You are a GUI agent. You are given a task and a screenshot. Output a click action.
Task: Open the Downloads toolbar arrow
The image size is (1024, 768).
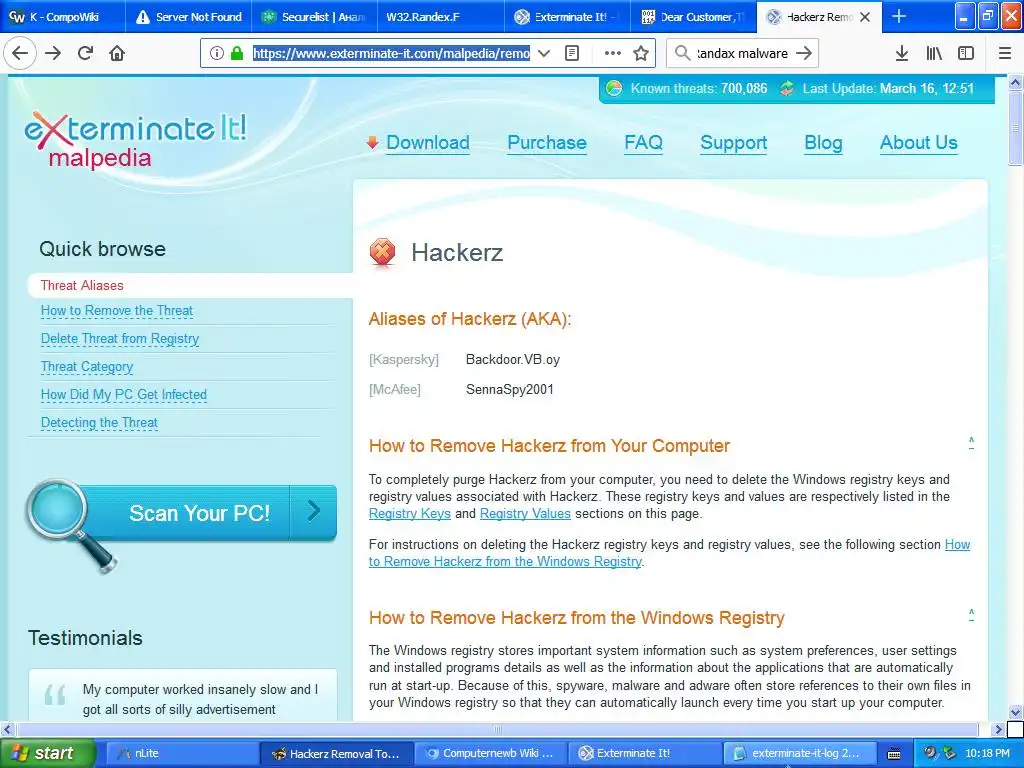coord(901,53)
